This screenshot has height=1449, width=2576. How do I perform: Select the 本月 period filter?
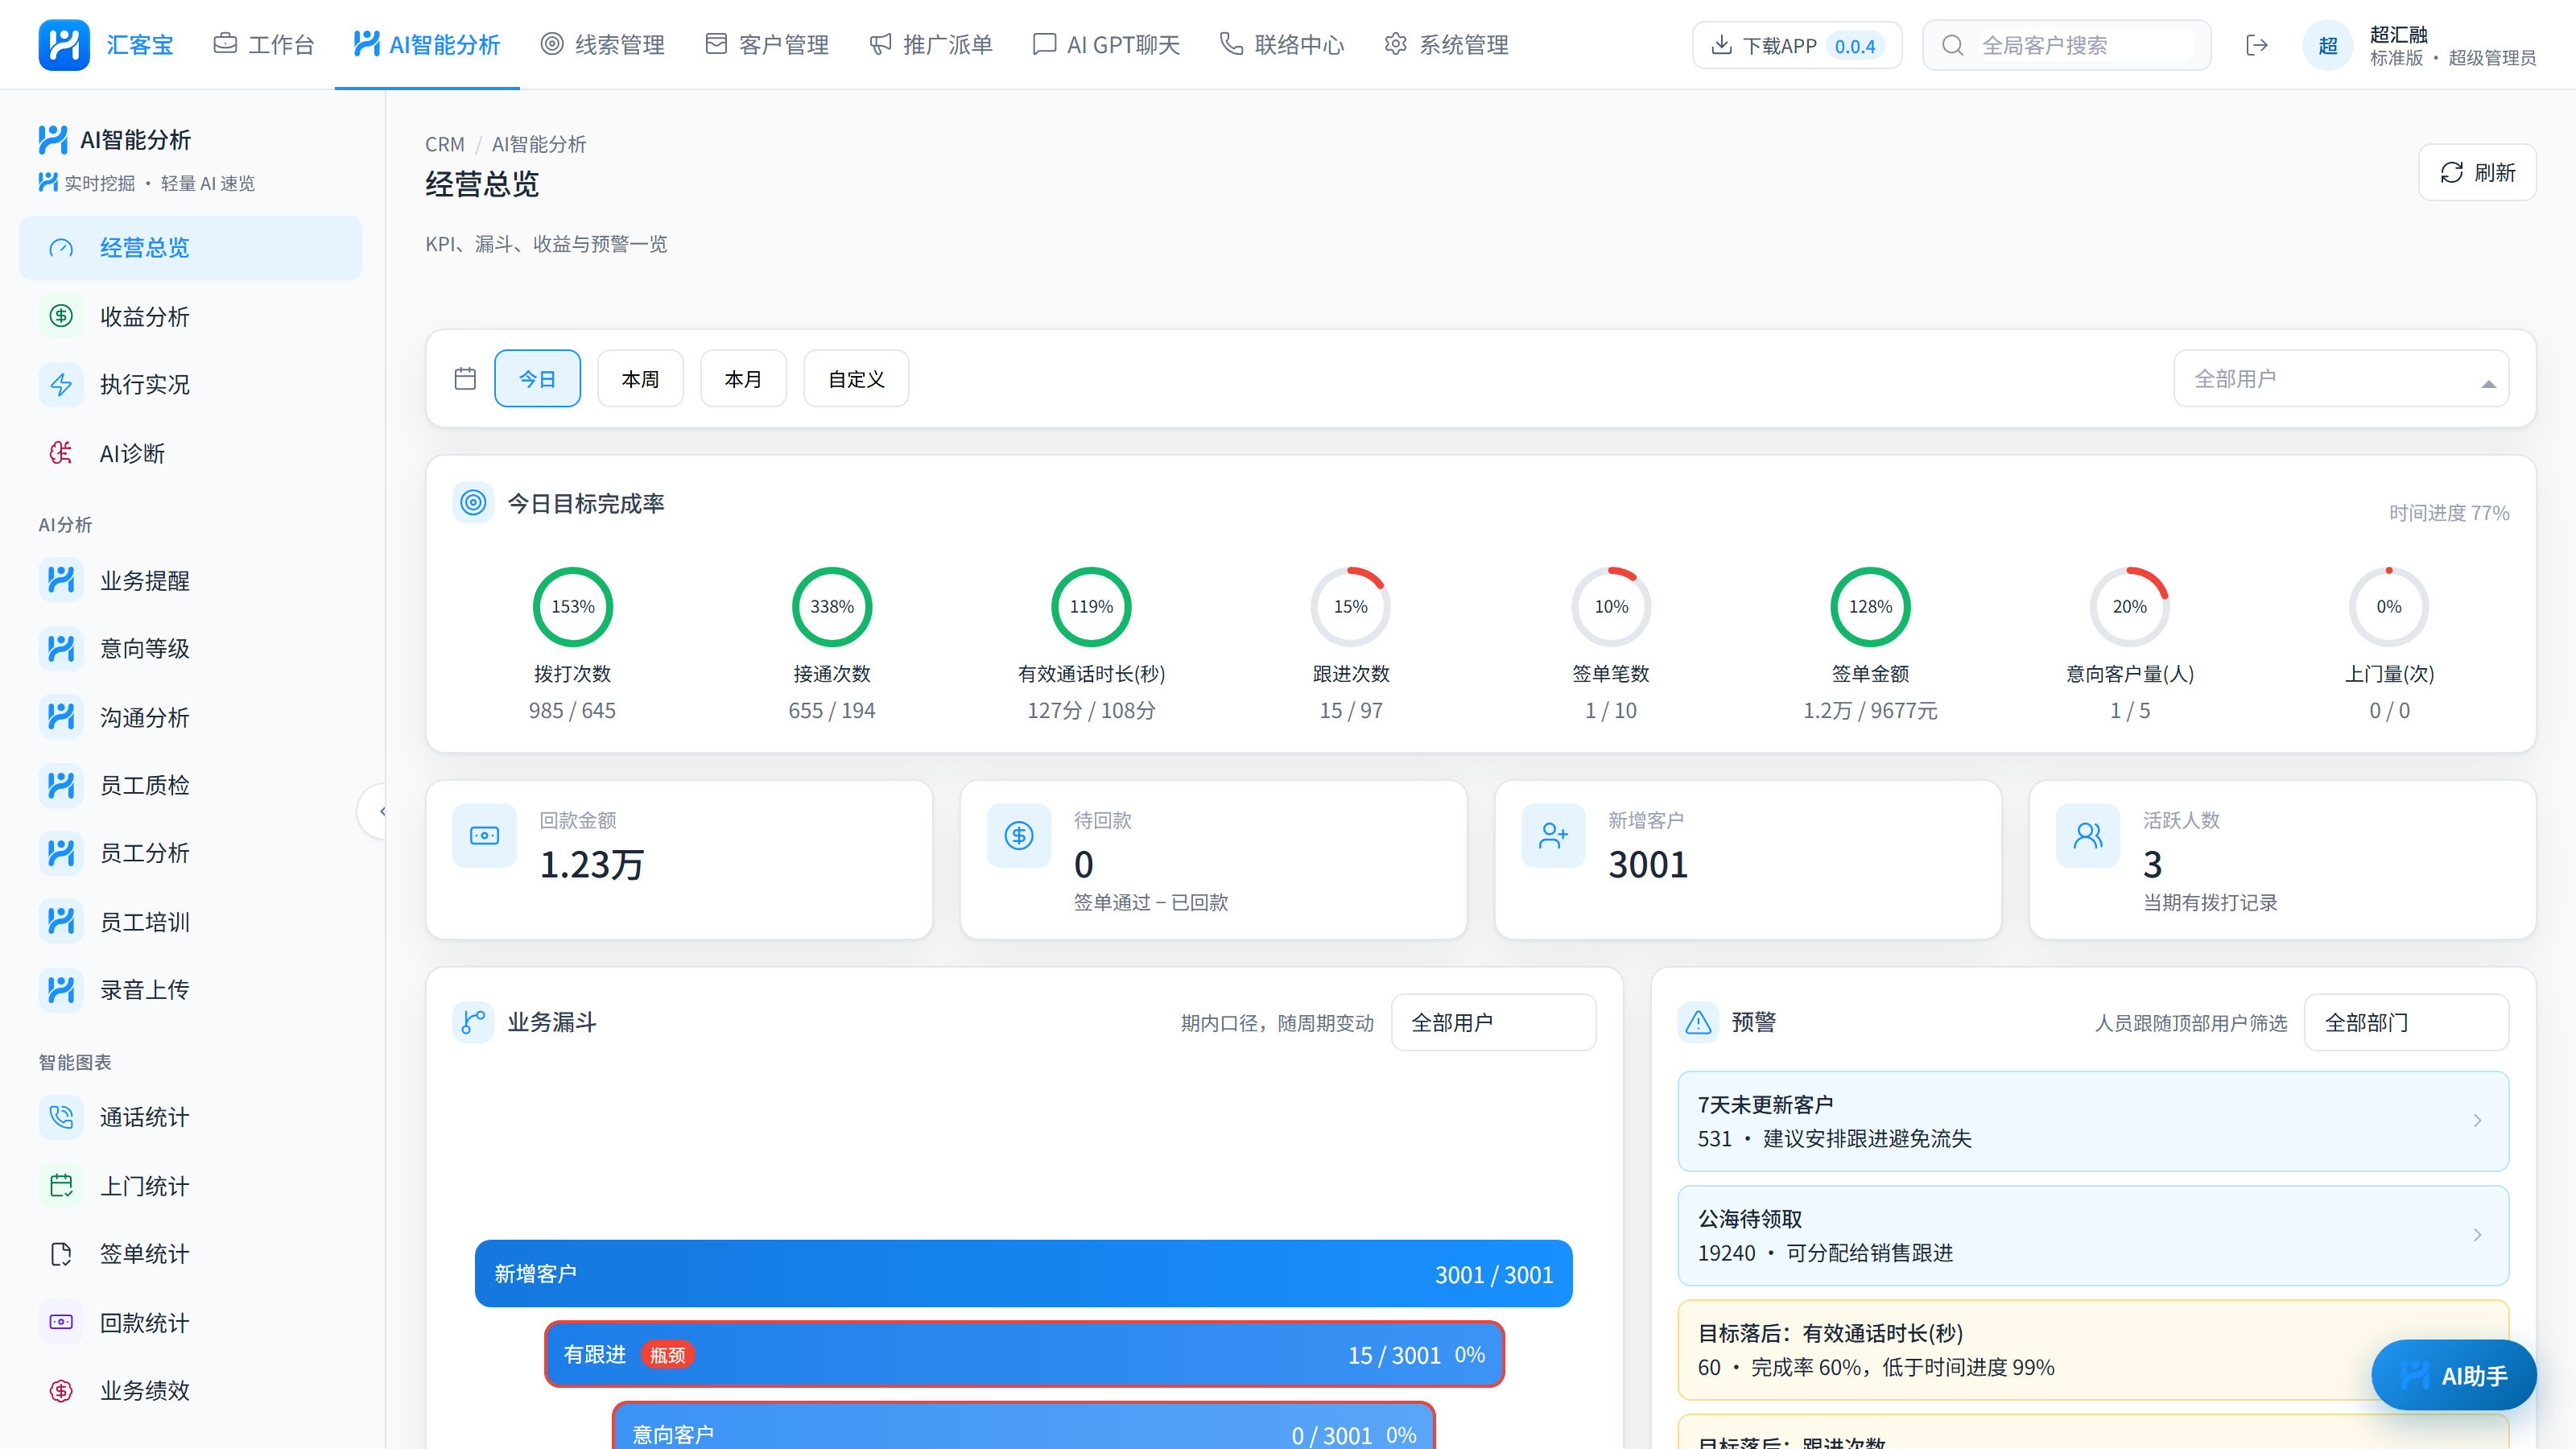point(743,378)
